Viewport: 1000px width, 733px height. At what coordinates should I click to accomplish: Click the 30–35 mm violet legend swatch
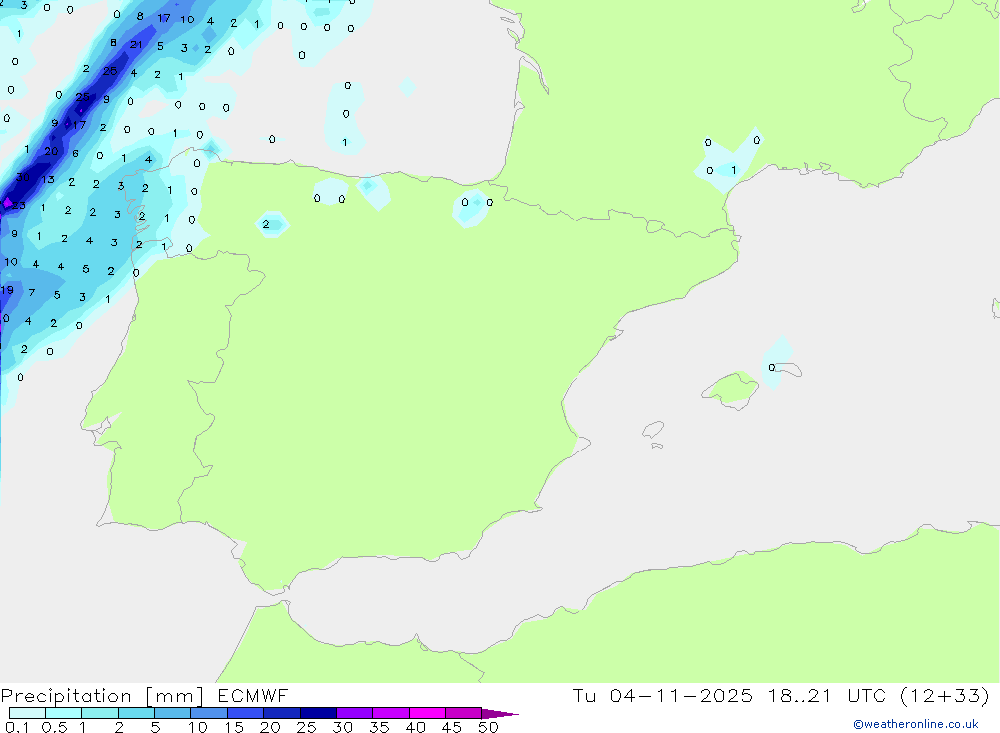click(354, 713)
